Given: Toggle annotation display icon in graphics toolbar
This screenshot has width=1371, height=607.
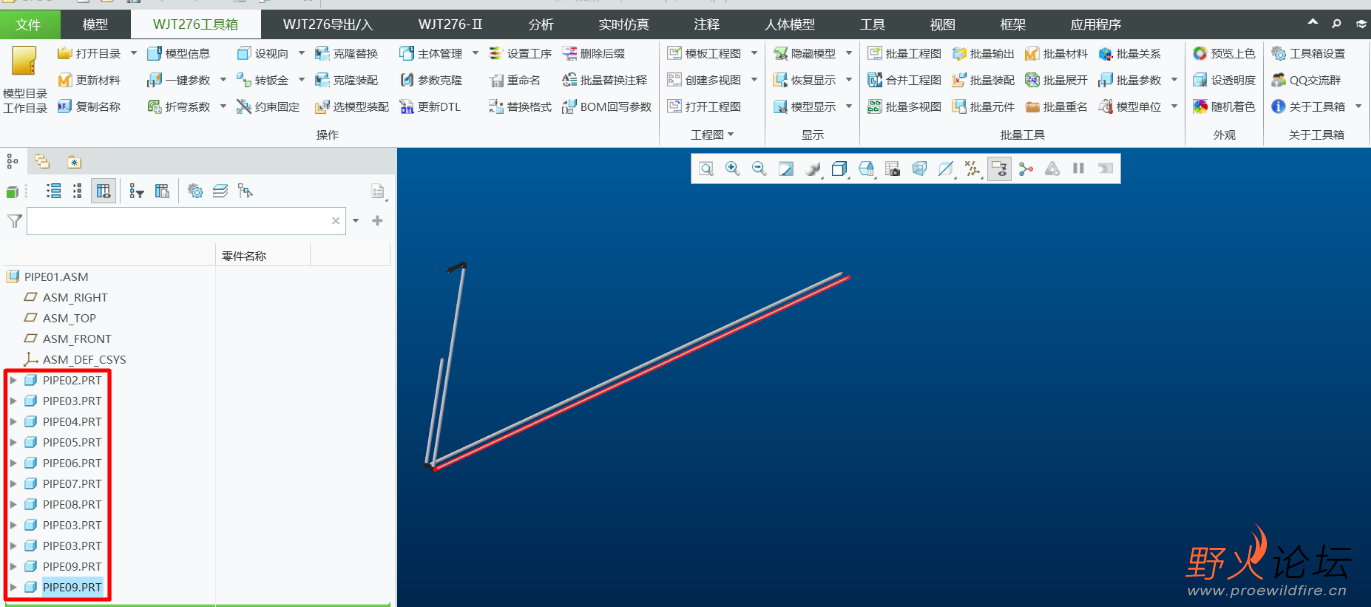Looking at the screenshot, I should click(999, 169).
